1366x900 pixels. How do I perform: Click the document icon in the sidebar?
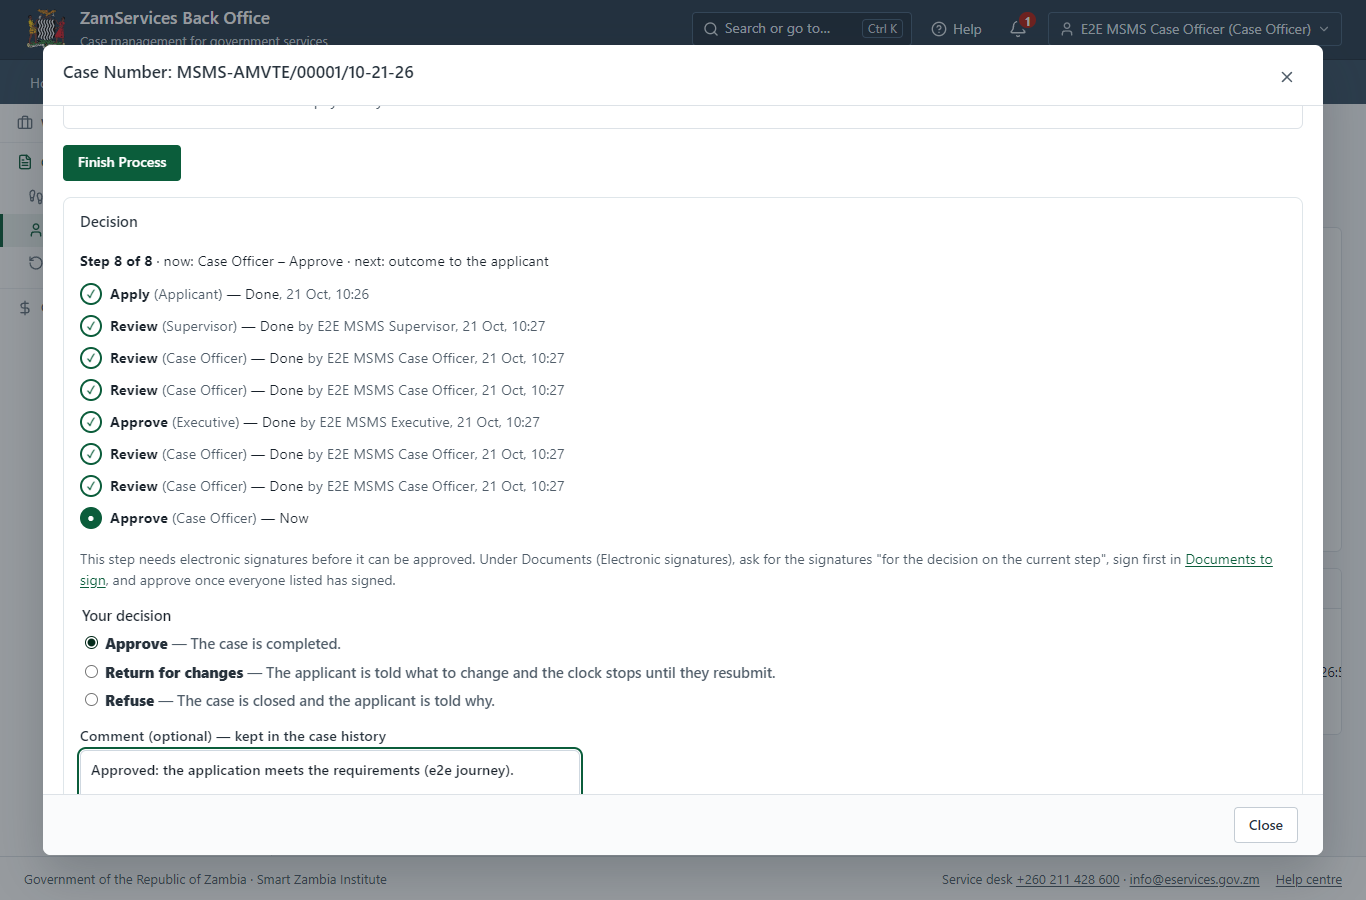tap(25, 162)
